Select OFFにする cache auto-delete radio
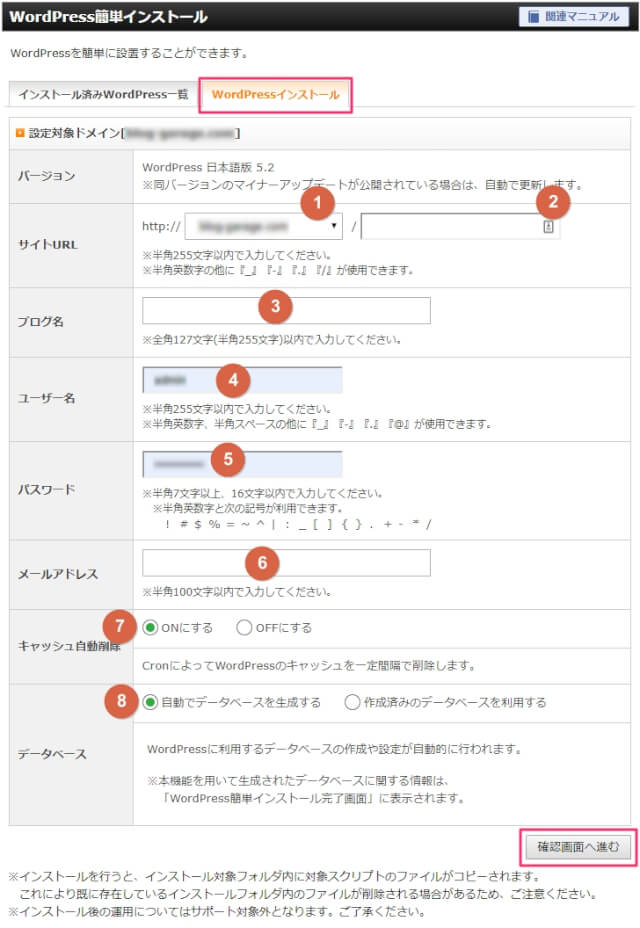This screenshot has height=928, width=640. pos(244,627)
